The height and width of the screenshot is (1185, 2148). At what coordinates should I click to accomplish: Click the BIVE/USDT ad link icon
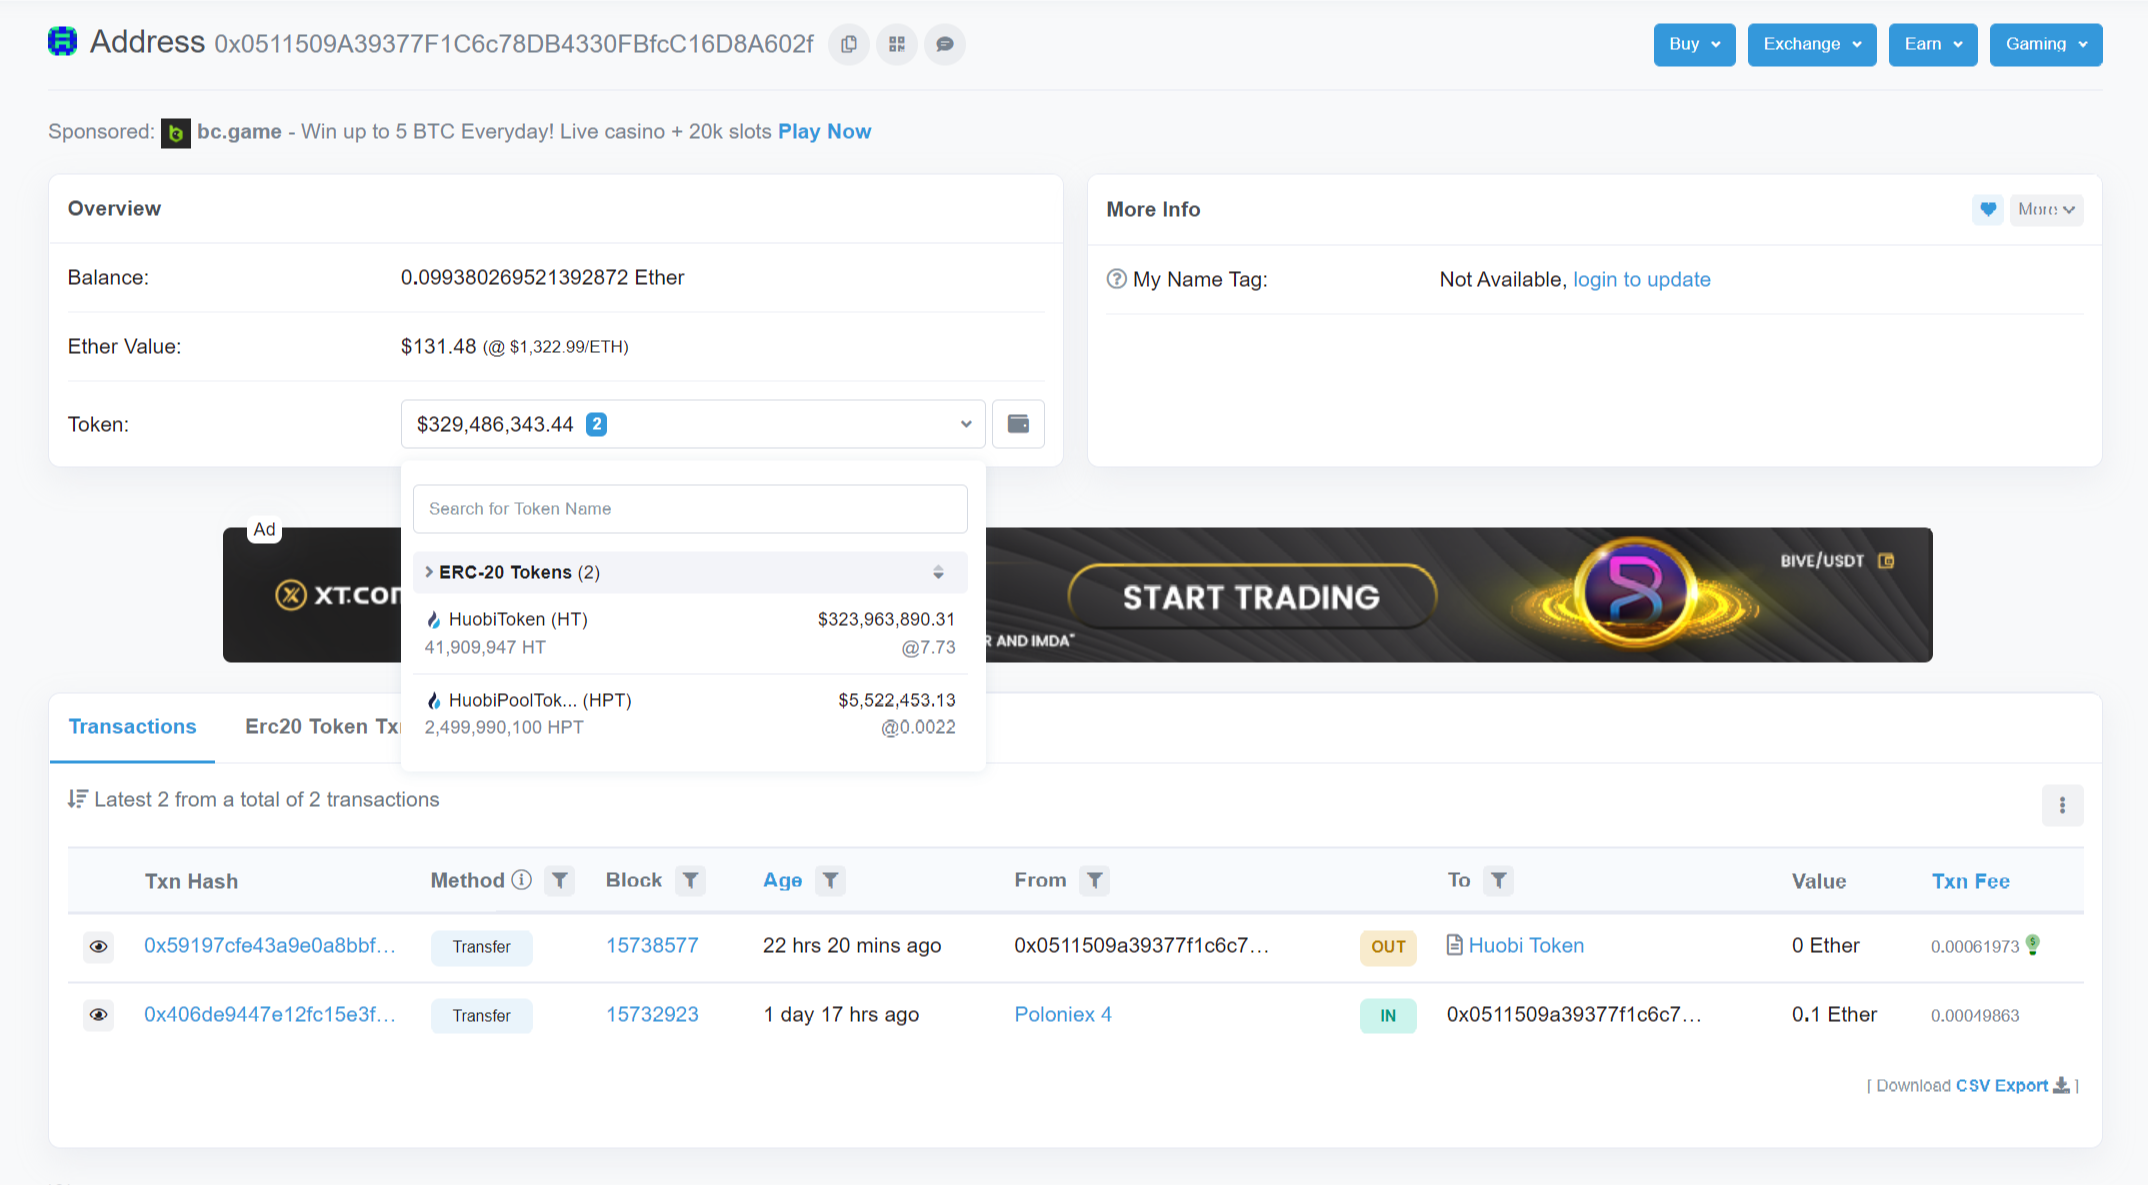tap(1886, 561)
